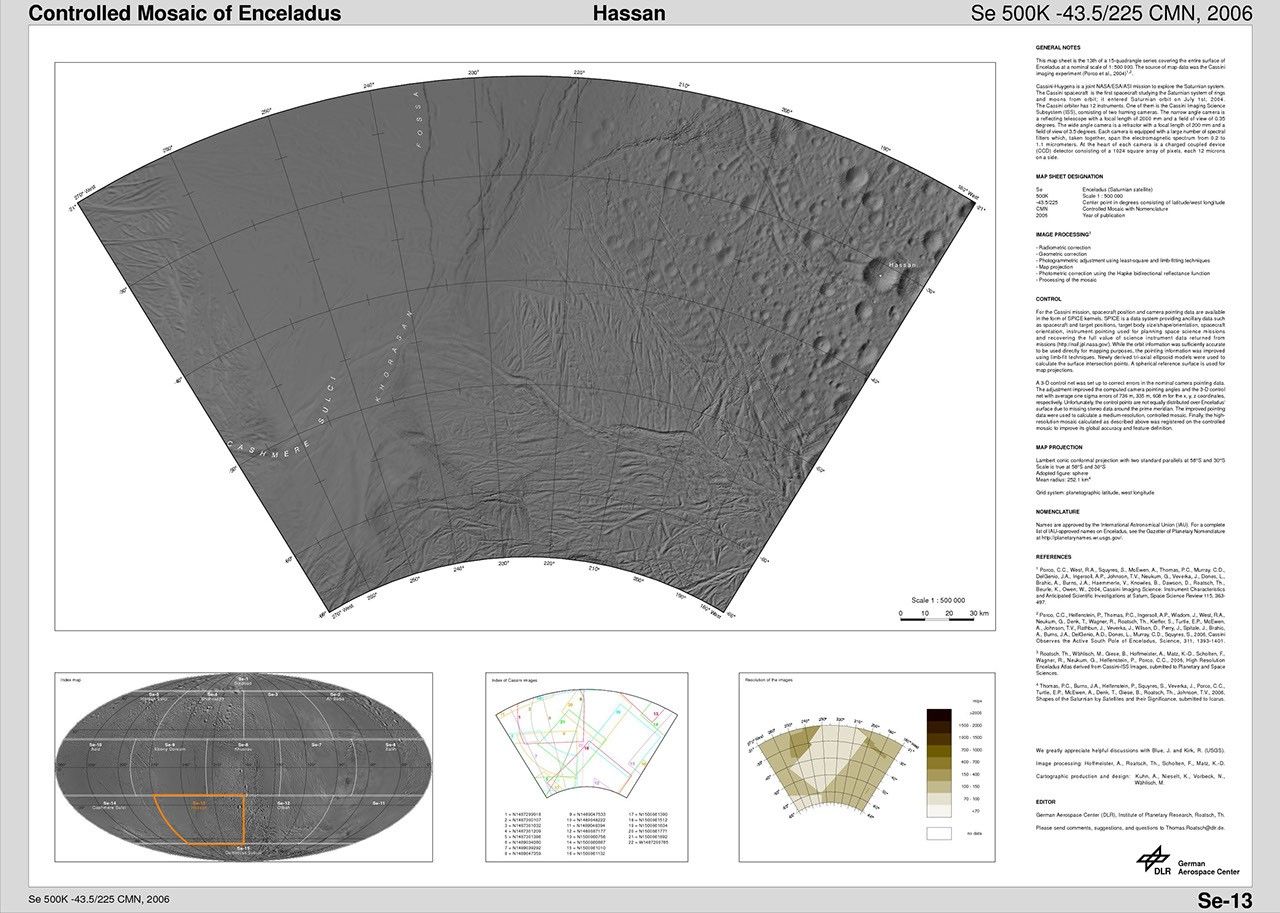The height and width of the screenshot is (913, 1280).
Task: Click the 'Hassan' sheet title at top
Action: [x=629, y=13]
